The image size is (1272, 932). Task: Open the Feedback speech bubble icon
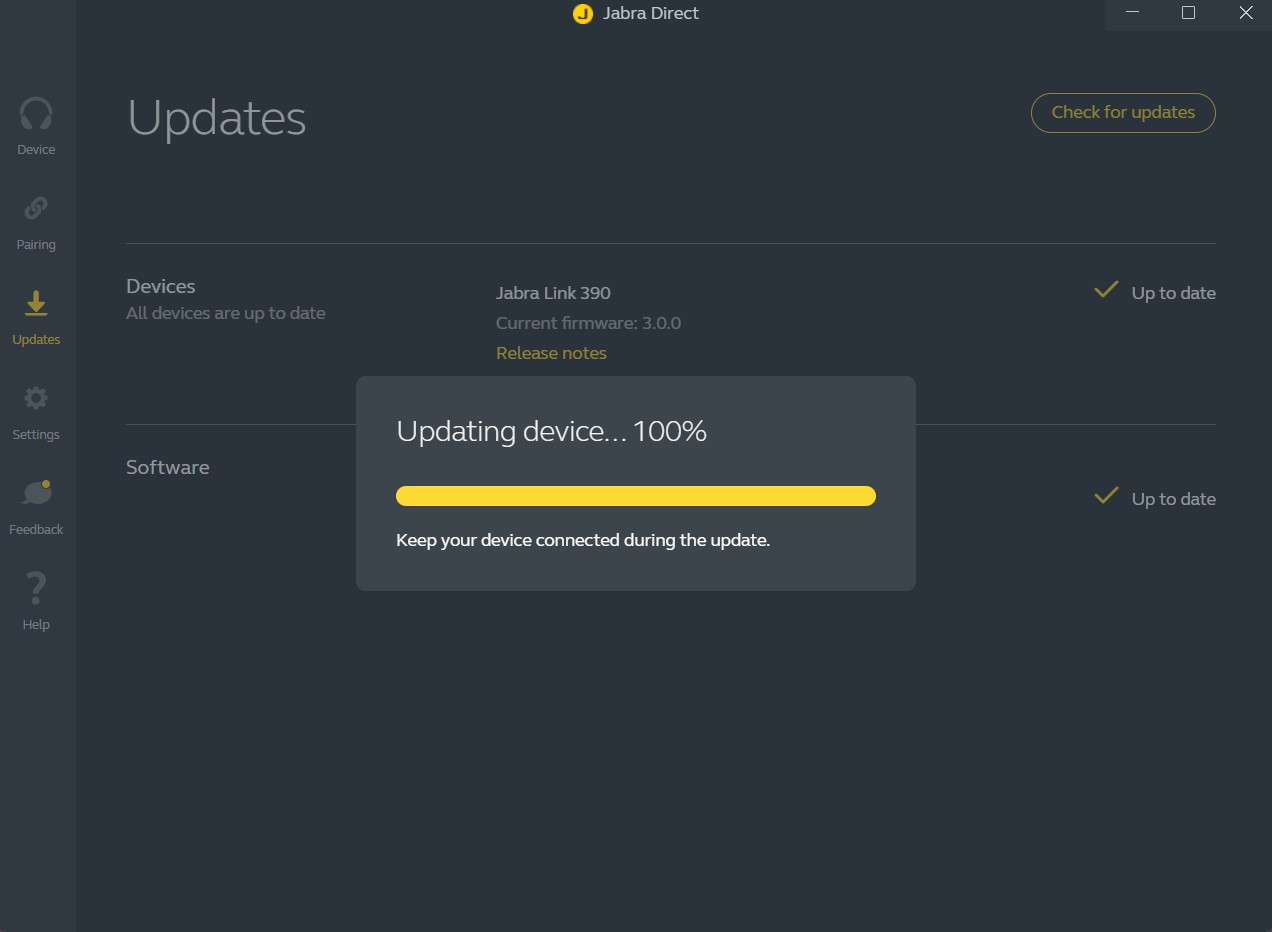click(36, 493)
